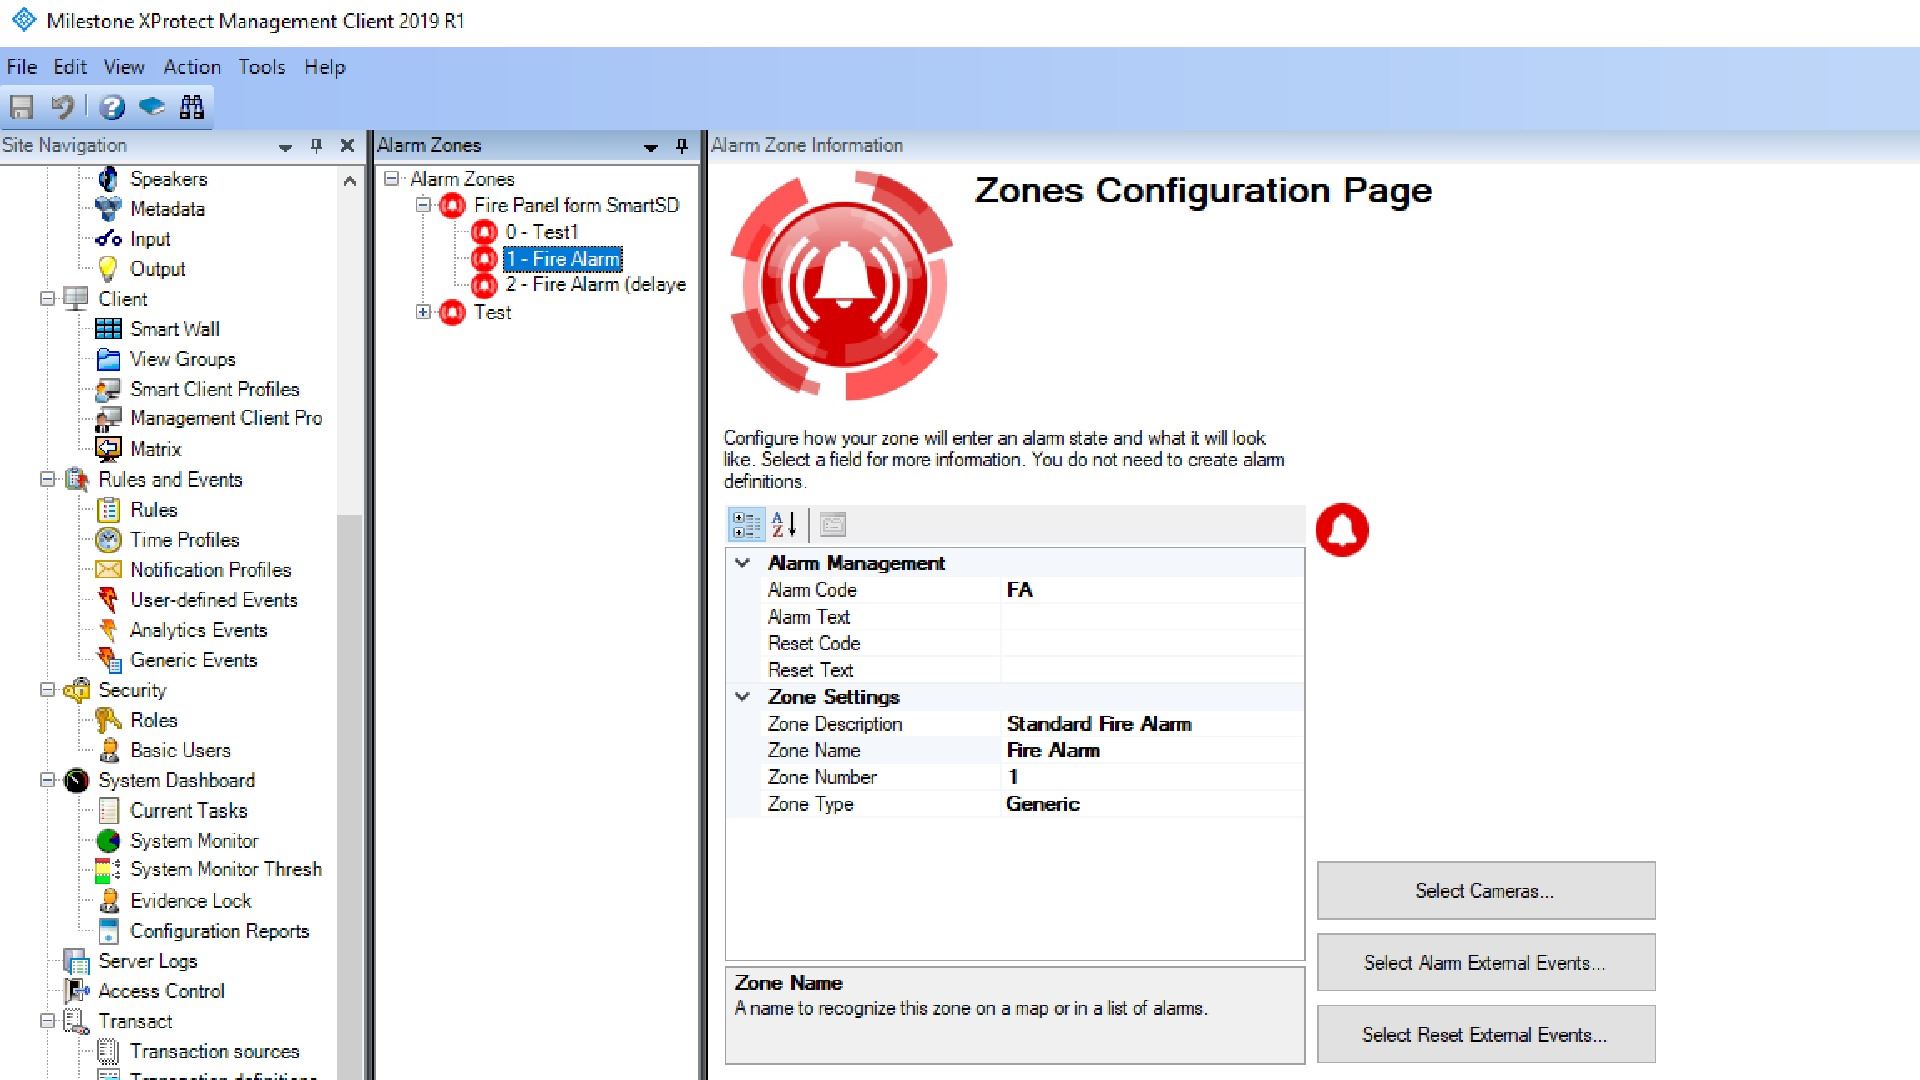This screenshot has width=1920, height=1080.
Task: Click the binoculars search icon
Action: 191,107
